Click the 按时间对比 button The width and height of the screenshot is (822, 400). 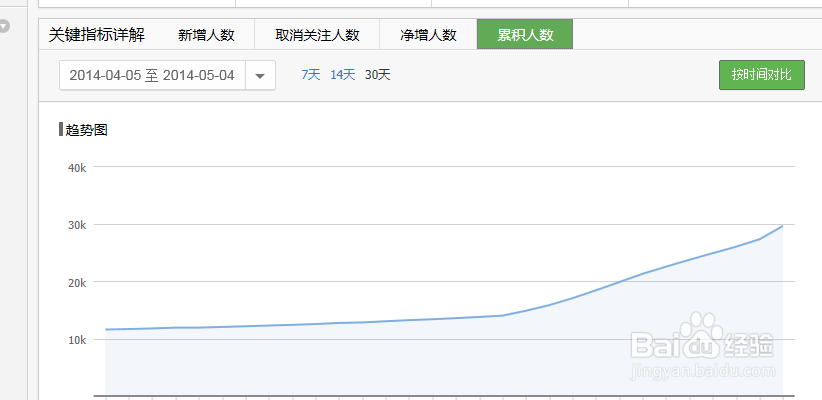[x=762, y=75]
